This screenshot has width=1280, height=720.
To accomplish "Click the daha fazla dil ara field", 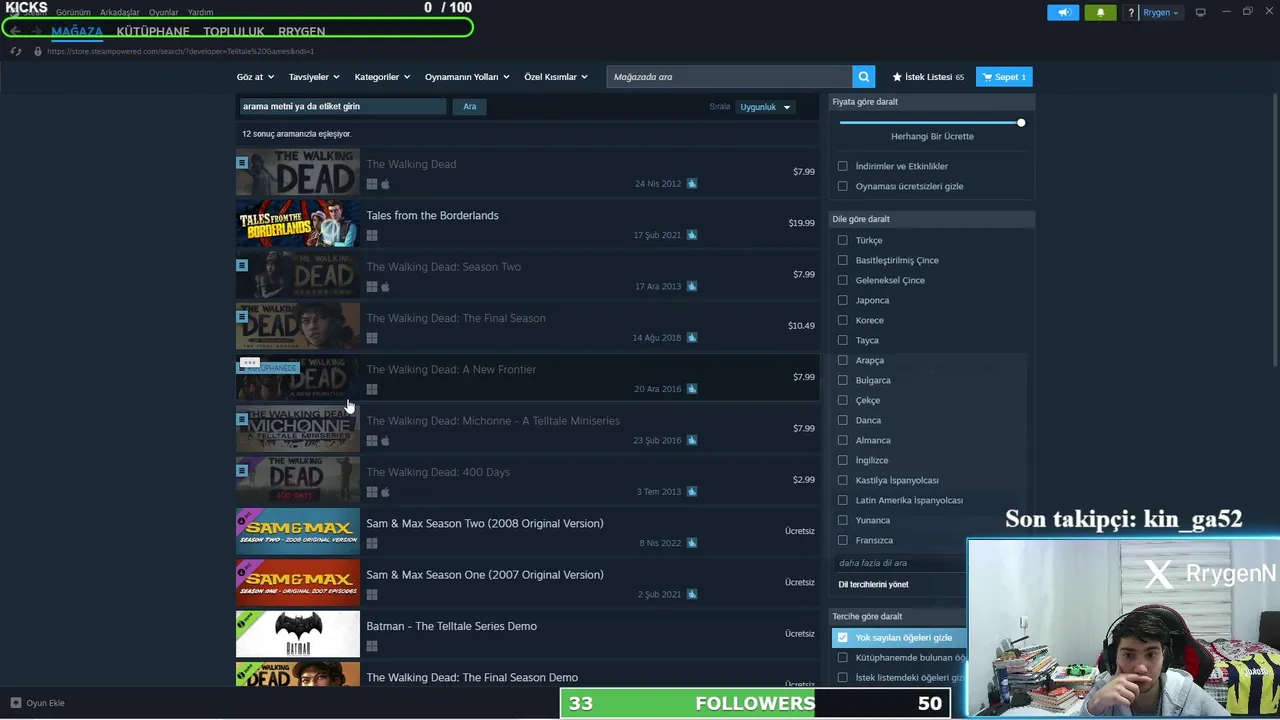I will (900, 563).
